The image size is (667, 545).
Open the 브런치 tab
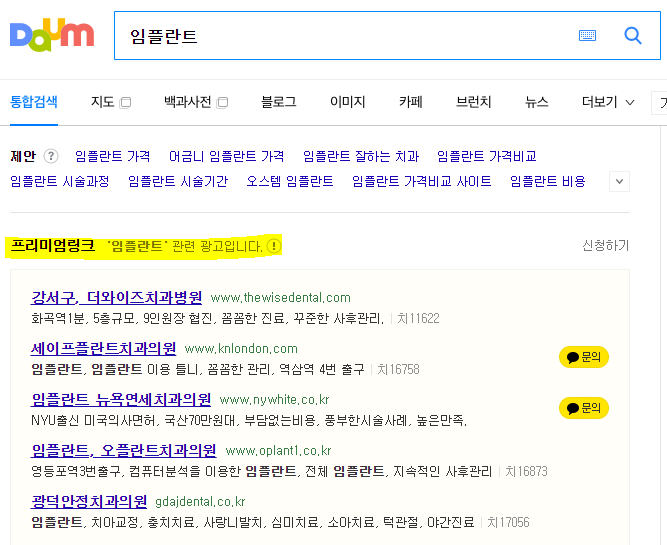(x=473, y=102)
